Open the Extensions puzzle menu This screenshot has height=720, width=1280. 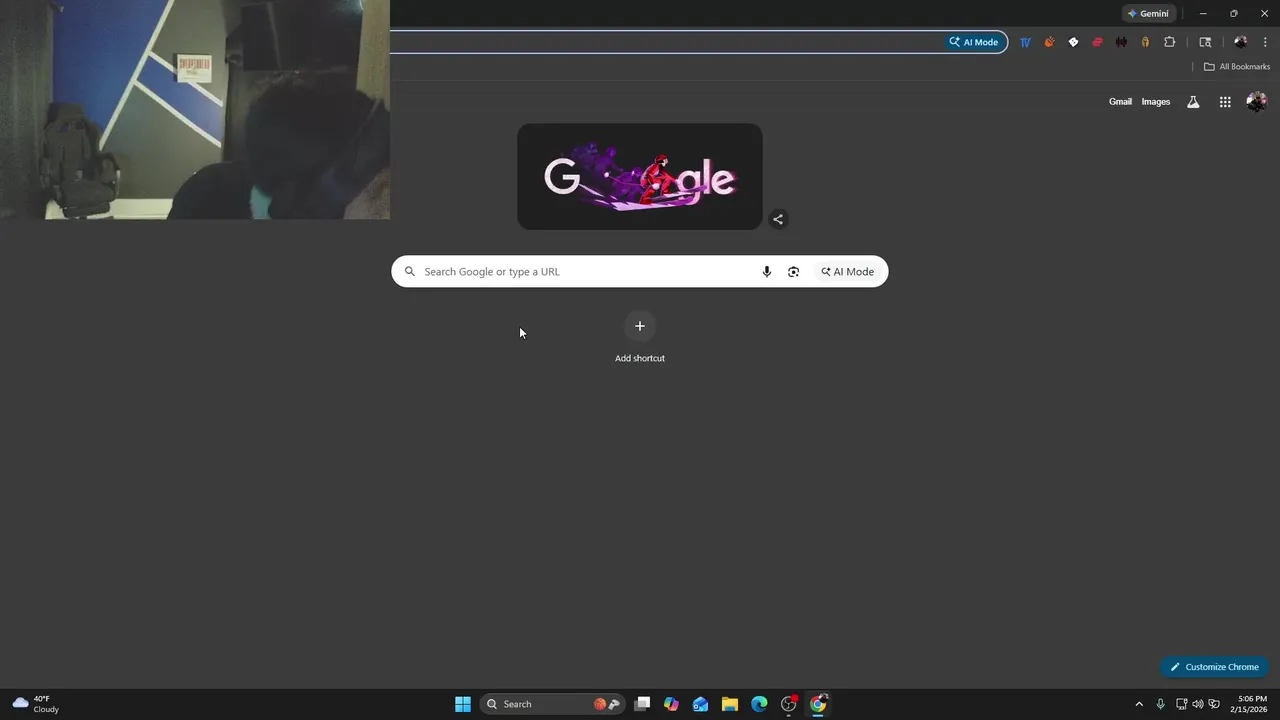[x=1169, y=42]
